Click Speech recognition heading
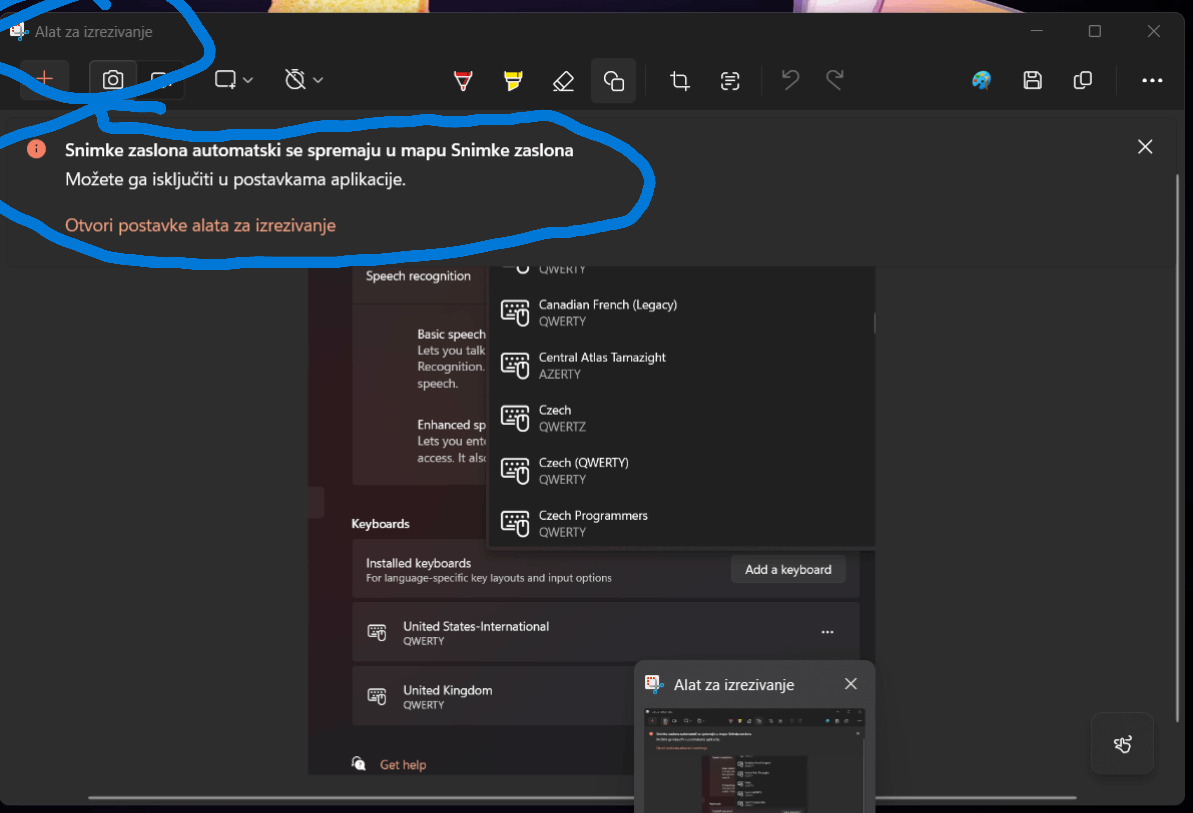 [x=418, y=276]
